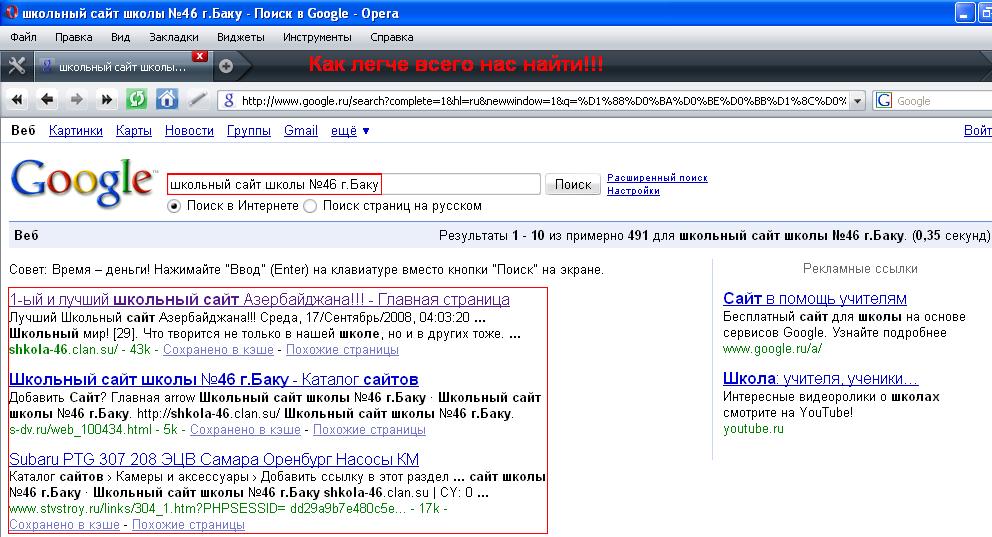Click the Fast Forward navigation button
992x537 pixels.
coord(106,99)
